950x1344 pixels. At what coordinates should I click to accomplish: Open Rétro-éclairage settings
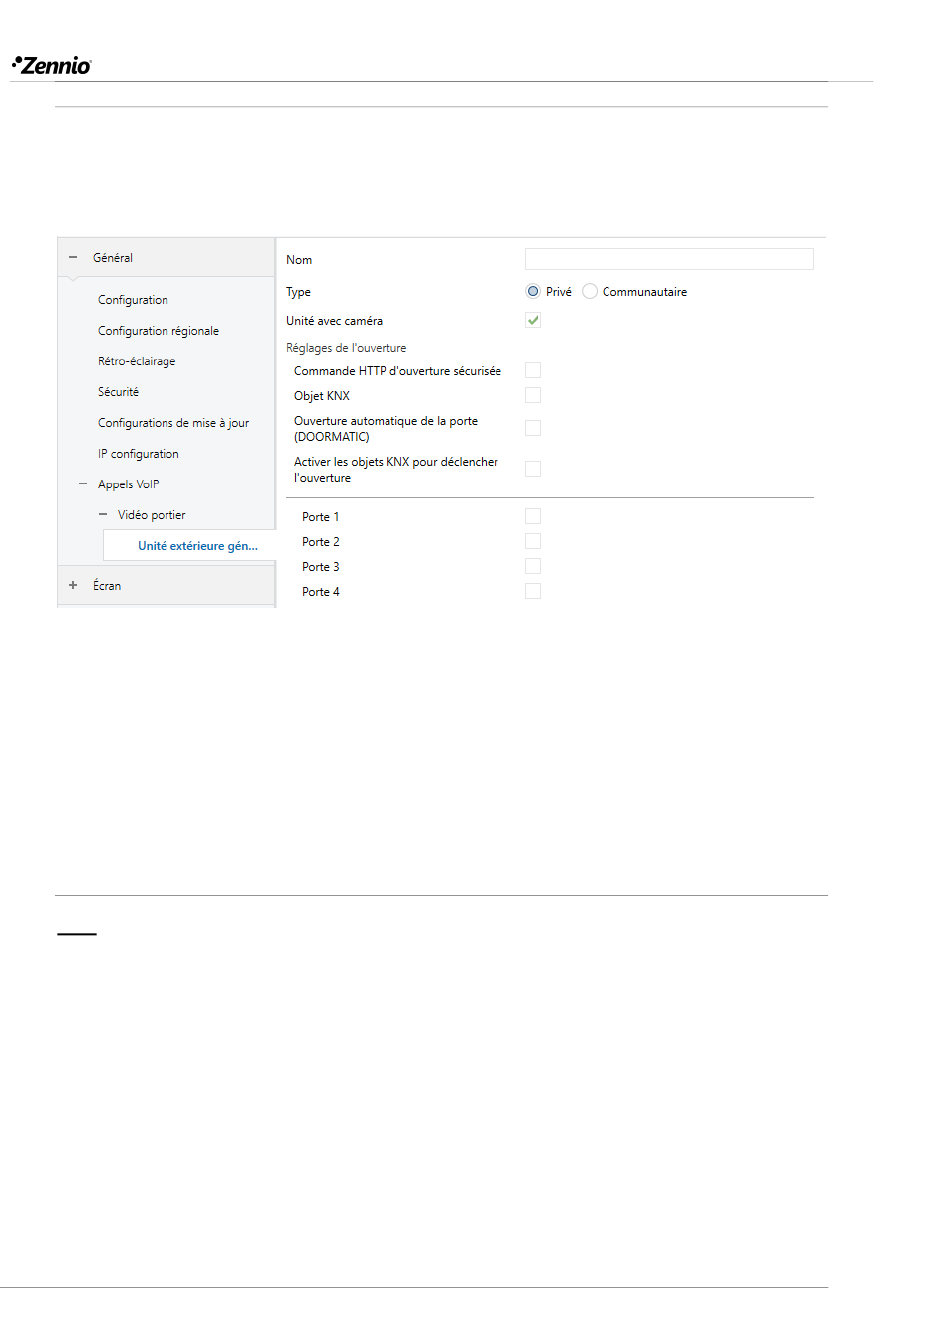coord(136,361)
